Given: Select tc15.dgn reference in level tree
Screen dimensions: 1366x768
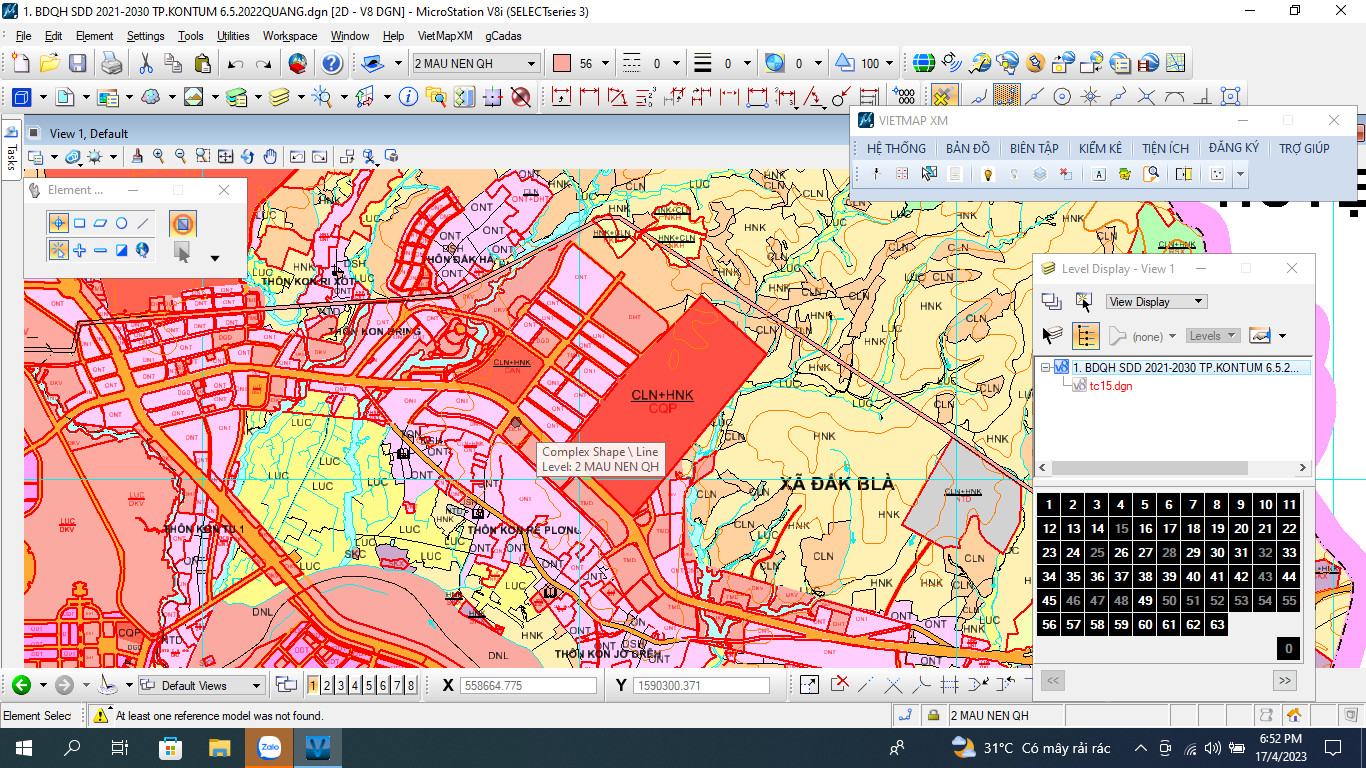Looking at the screenshot, I should (1110, 386).
